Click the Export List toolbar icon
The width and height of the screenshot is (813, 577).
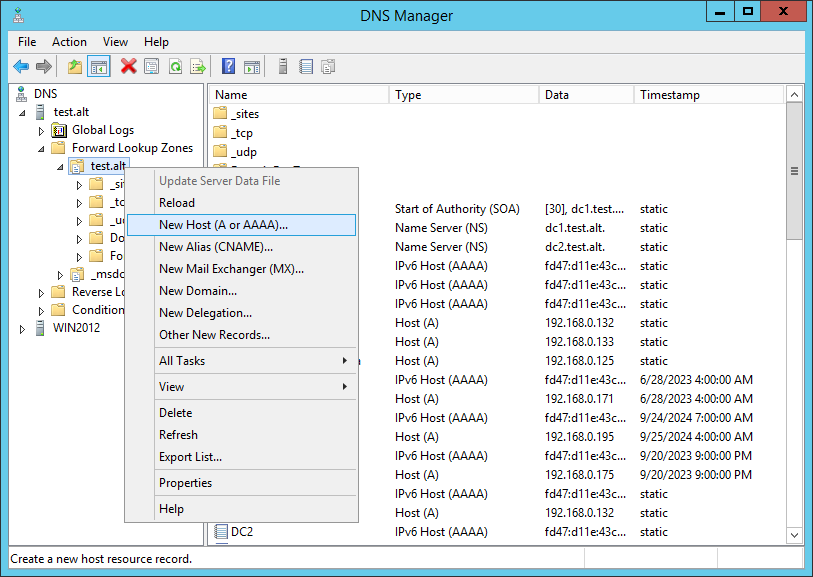pyautogui.click(x=198, y=67)
